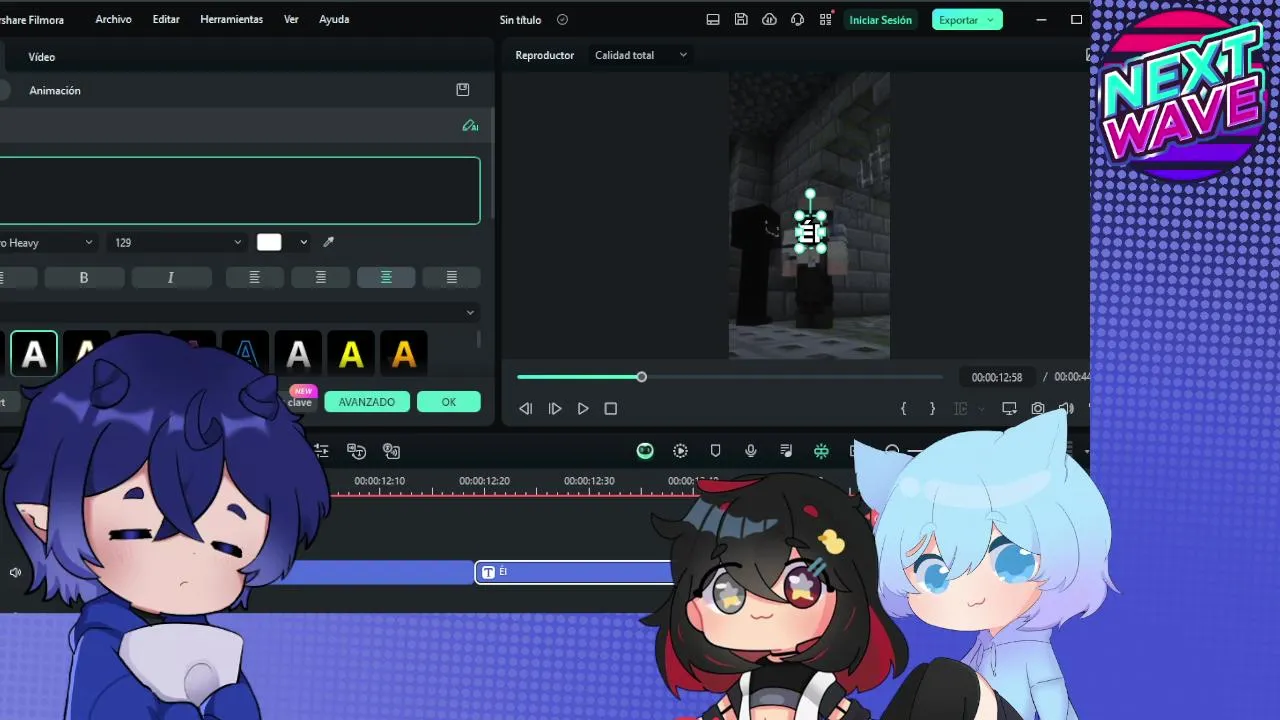1280x720 pixels.
Task: Open the display monitor settings icon
Action: 1009,408
